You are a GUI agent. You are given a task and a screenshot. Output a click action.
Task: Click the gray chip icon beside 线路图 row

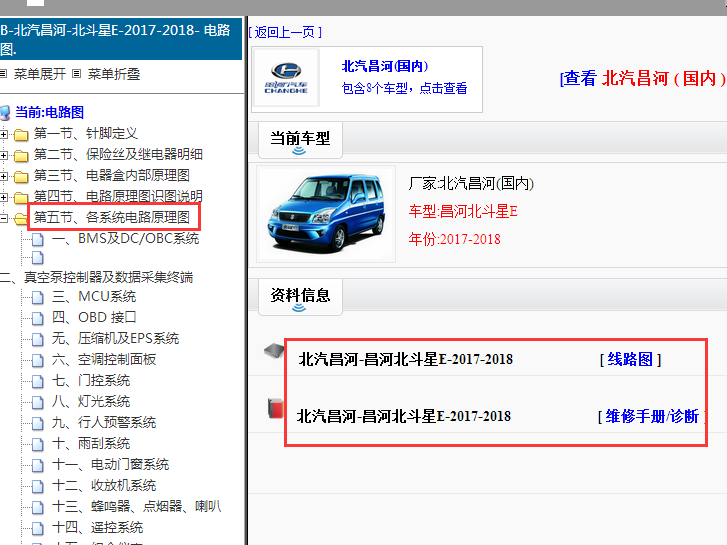tap(274, 351)
